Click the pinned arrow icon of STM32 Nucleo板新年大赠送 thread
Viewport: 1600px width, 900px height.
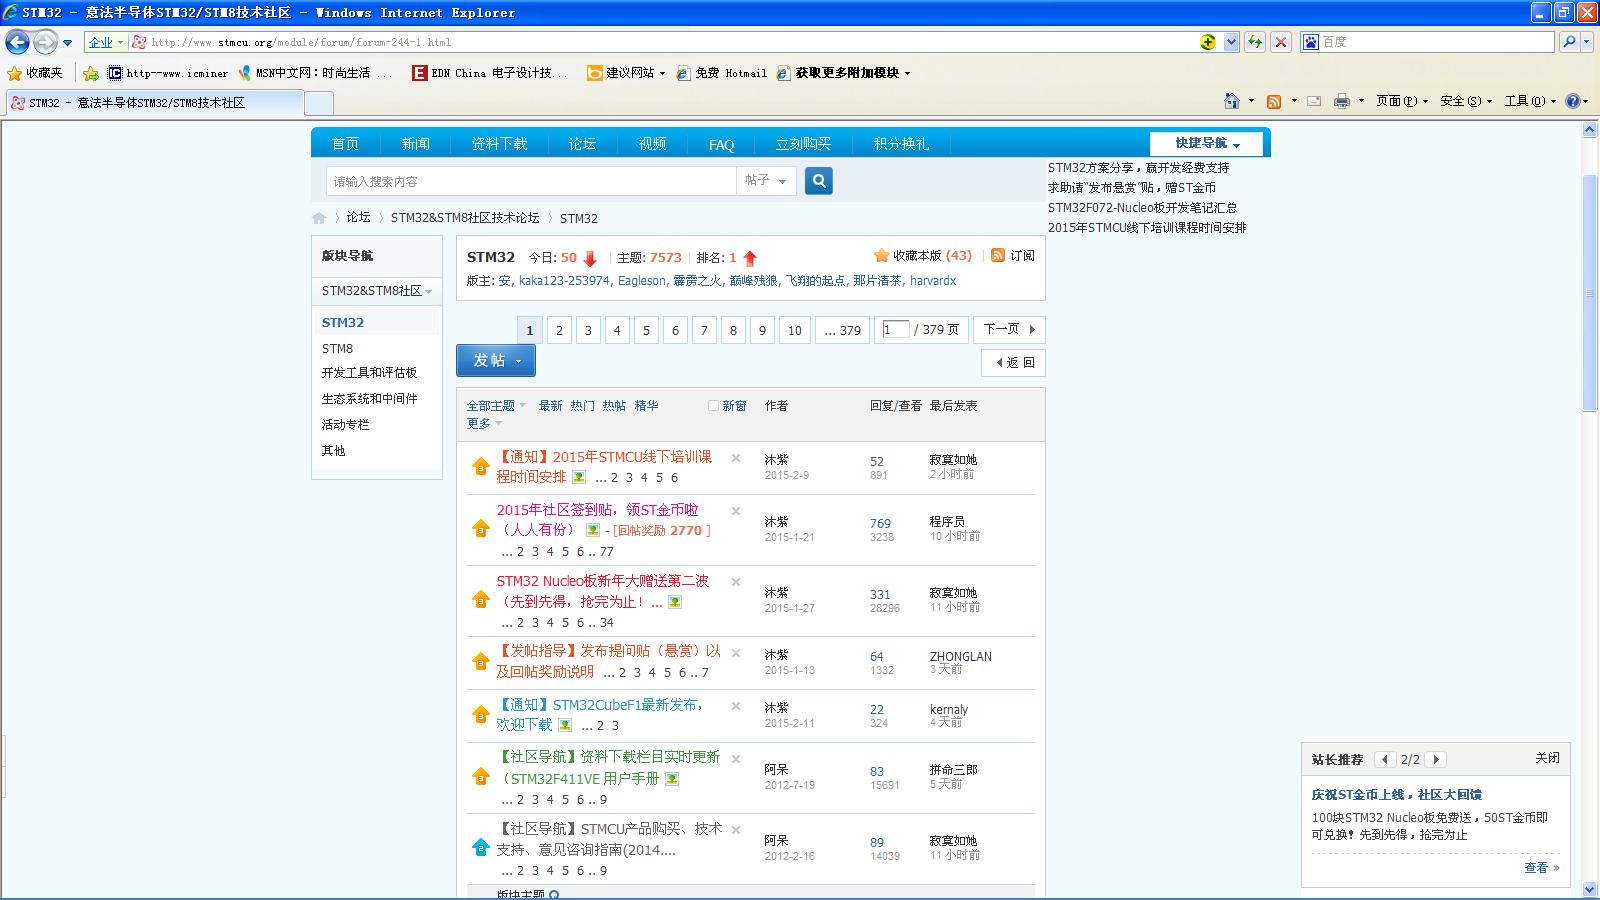(481, 599)
